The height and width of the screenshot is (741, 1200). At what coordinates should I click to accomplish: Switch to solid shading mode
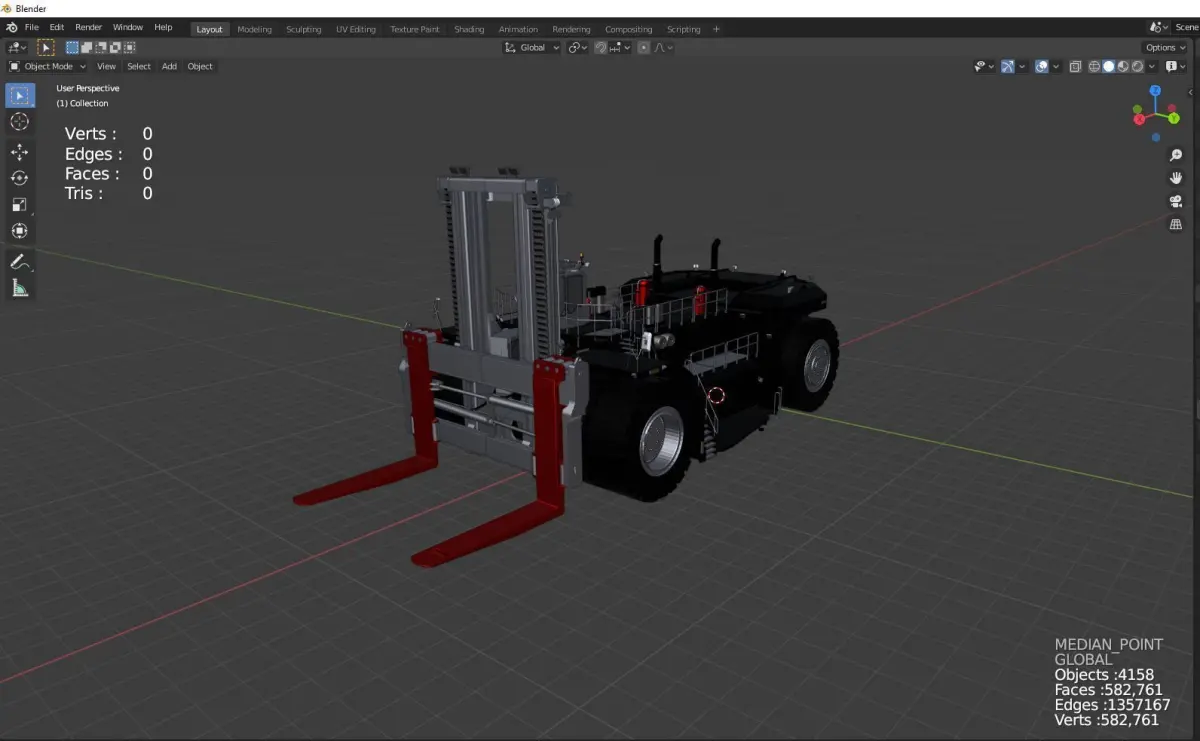pyautogui.click(x=1109, y=66)
